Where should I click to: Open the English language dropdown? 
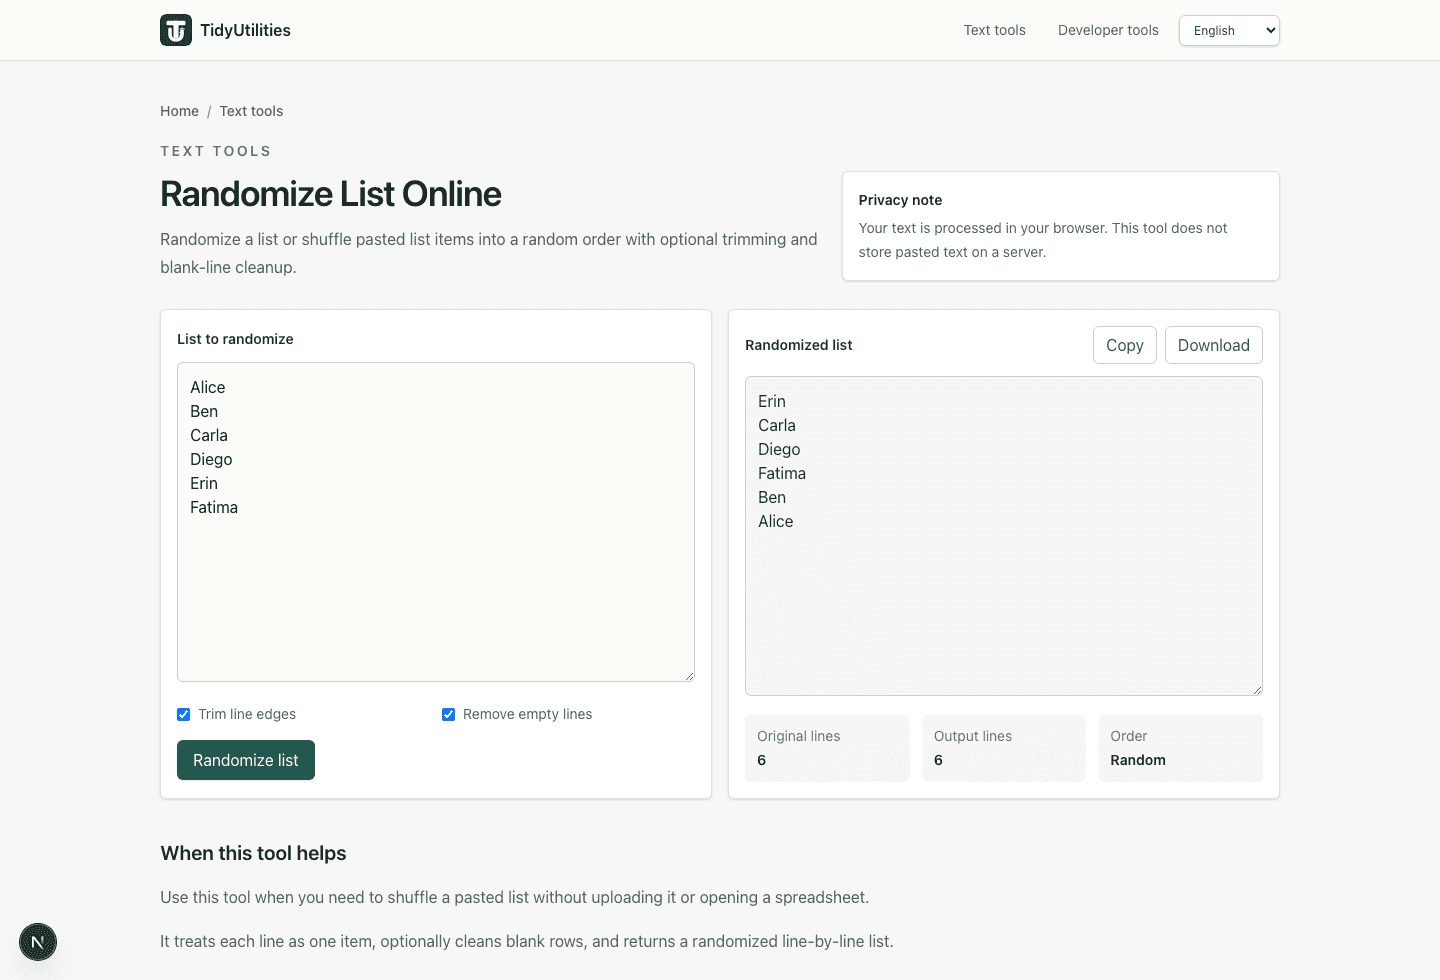click(x=1229, y=30)
